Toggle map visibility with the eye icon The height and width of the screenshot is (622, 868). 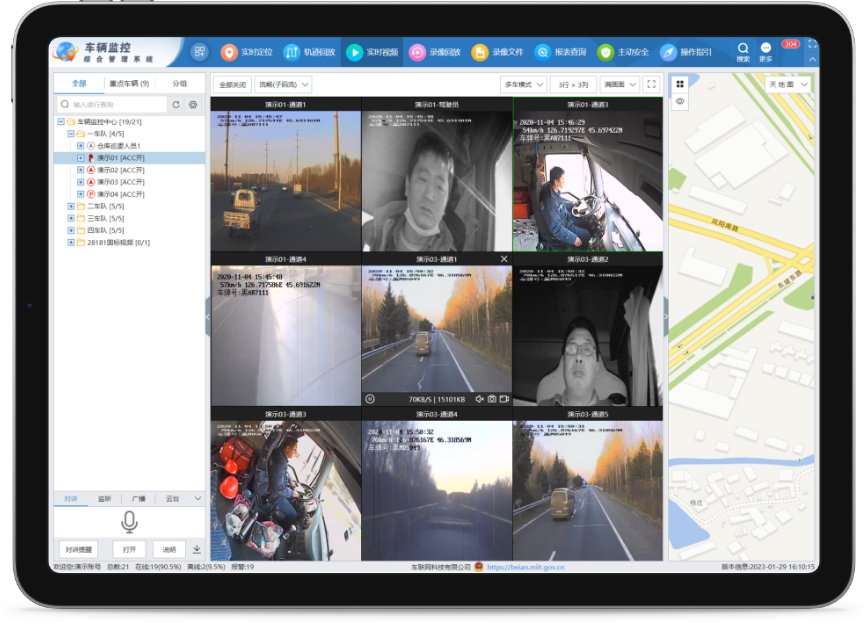[680, 101]
